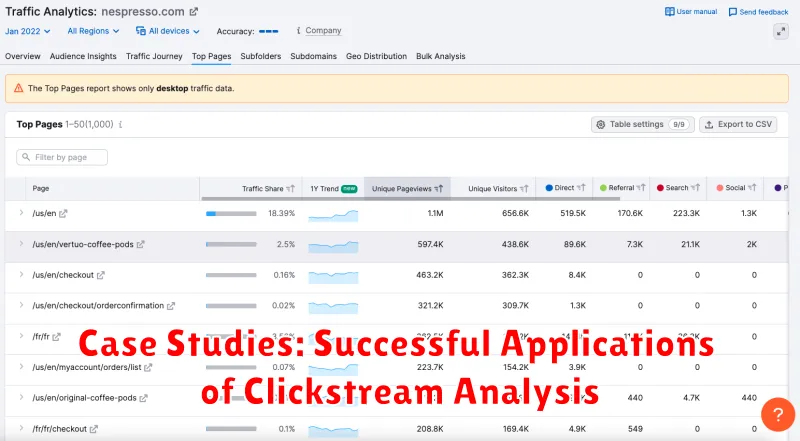Expand the /us/en/myaccount/orders/list row
Viewport: 800px width, 441px height.
click(x=21, y=366)
